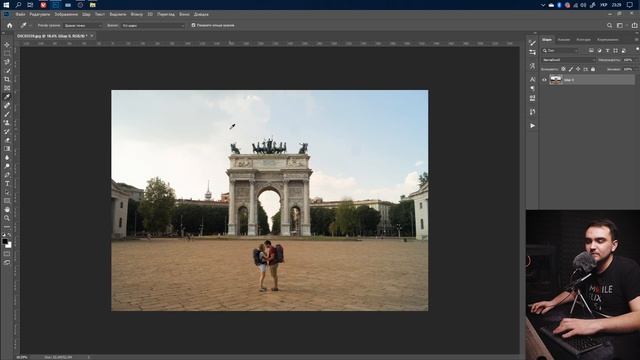640x360 pixels.
Task: Select the Horizontal Type tool
Action: 7,184
